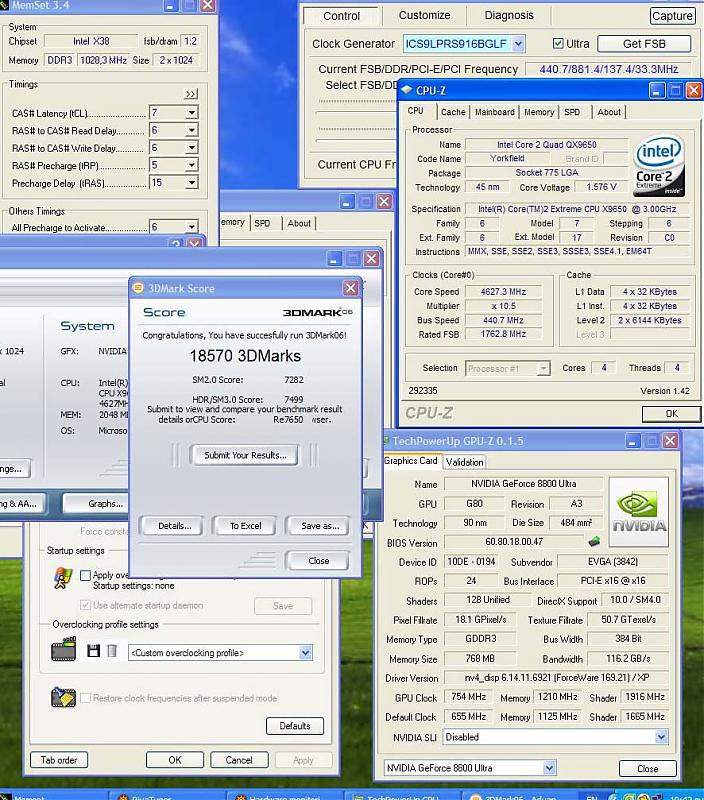Open the Mainboard tab in CPU-Z

pyautogui.click(x=494, y=112)
